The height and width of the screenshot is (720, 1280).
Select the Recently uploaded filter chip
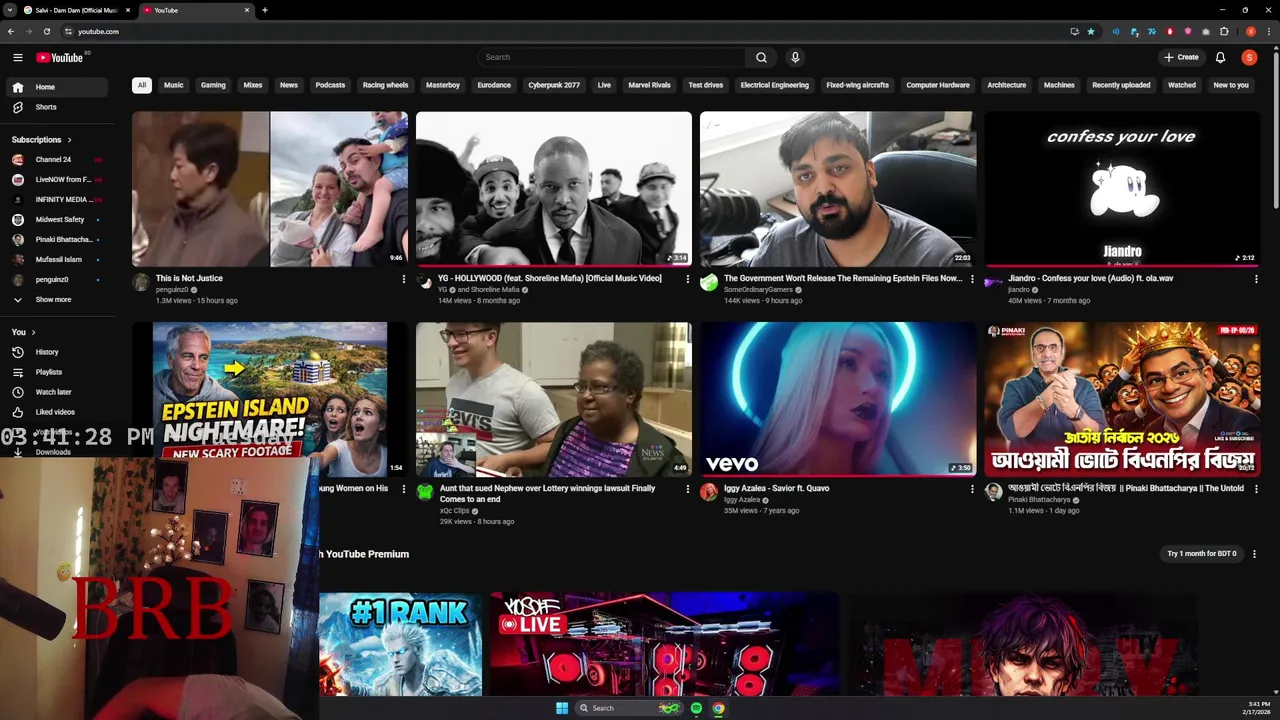point(1121,85)
